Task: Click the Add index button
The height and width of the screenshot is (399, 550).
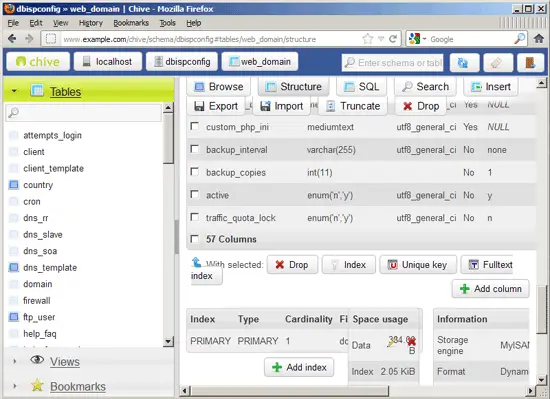Action: point(299,367)
